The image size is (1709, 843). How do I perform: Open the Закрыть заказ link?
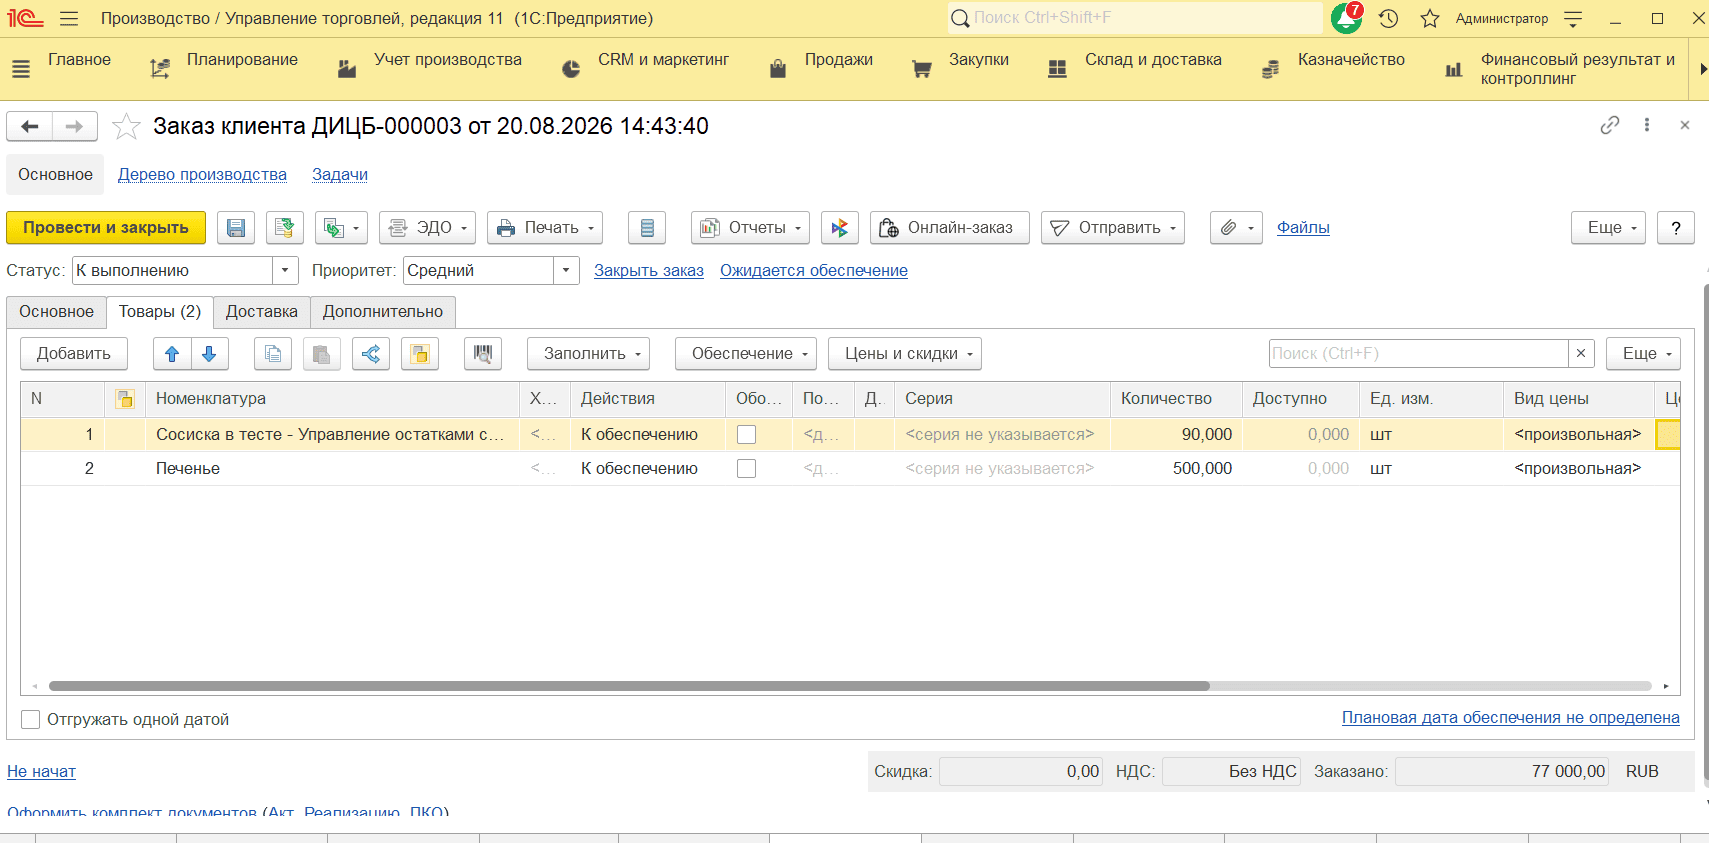point(649,271)
